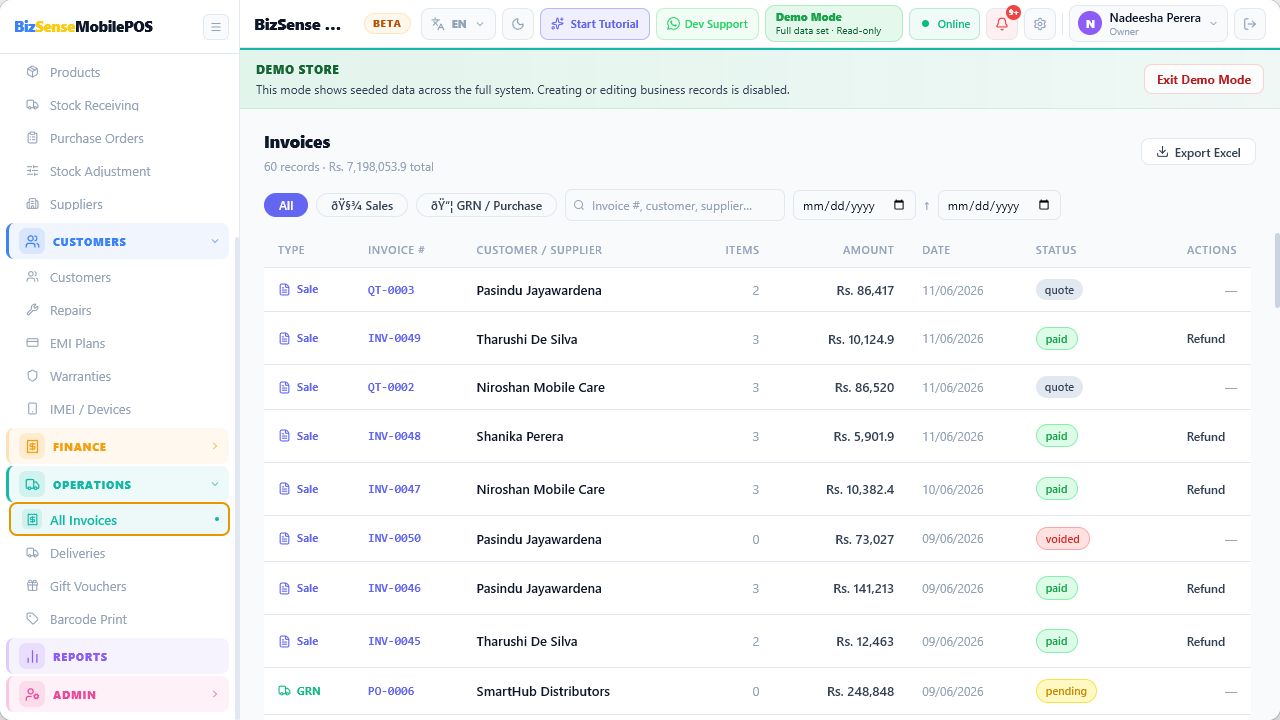1280x720 pixels.
Task: Open the REPORTS section
Action: [x=118, y=656]
